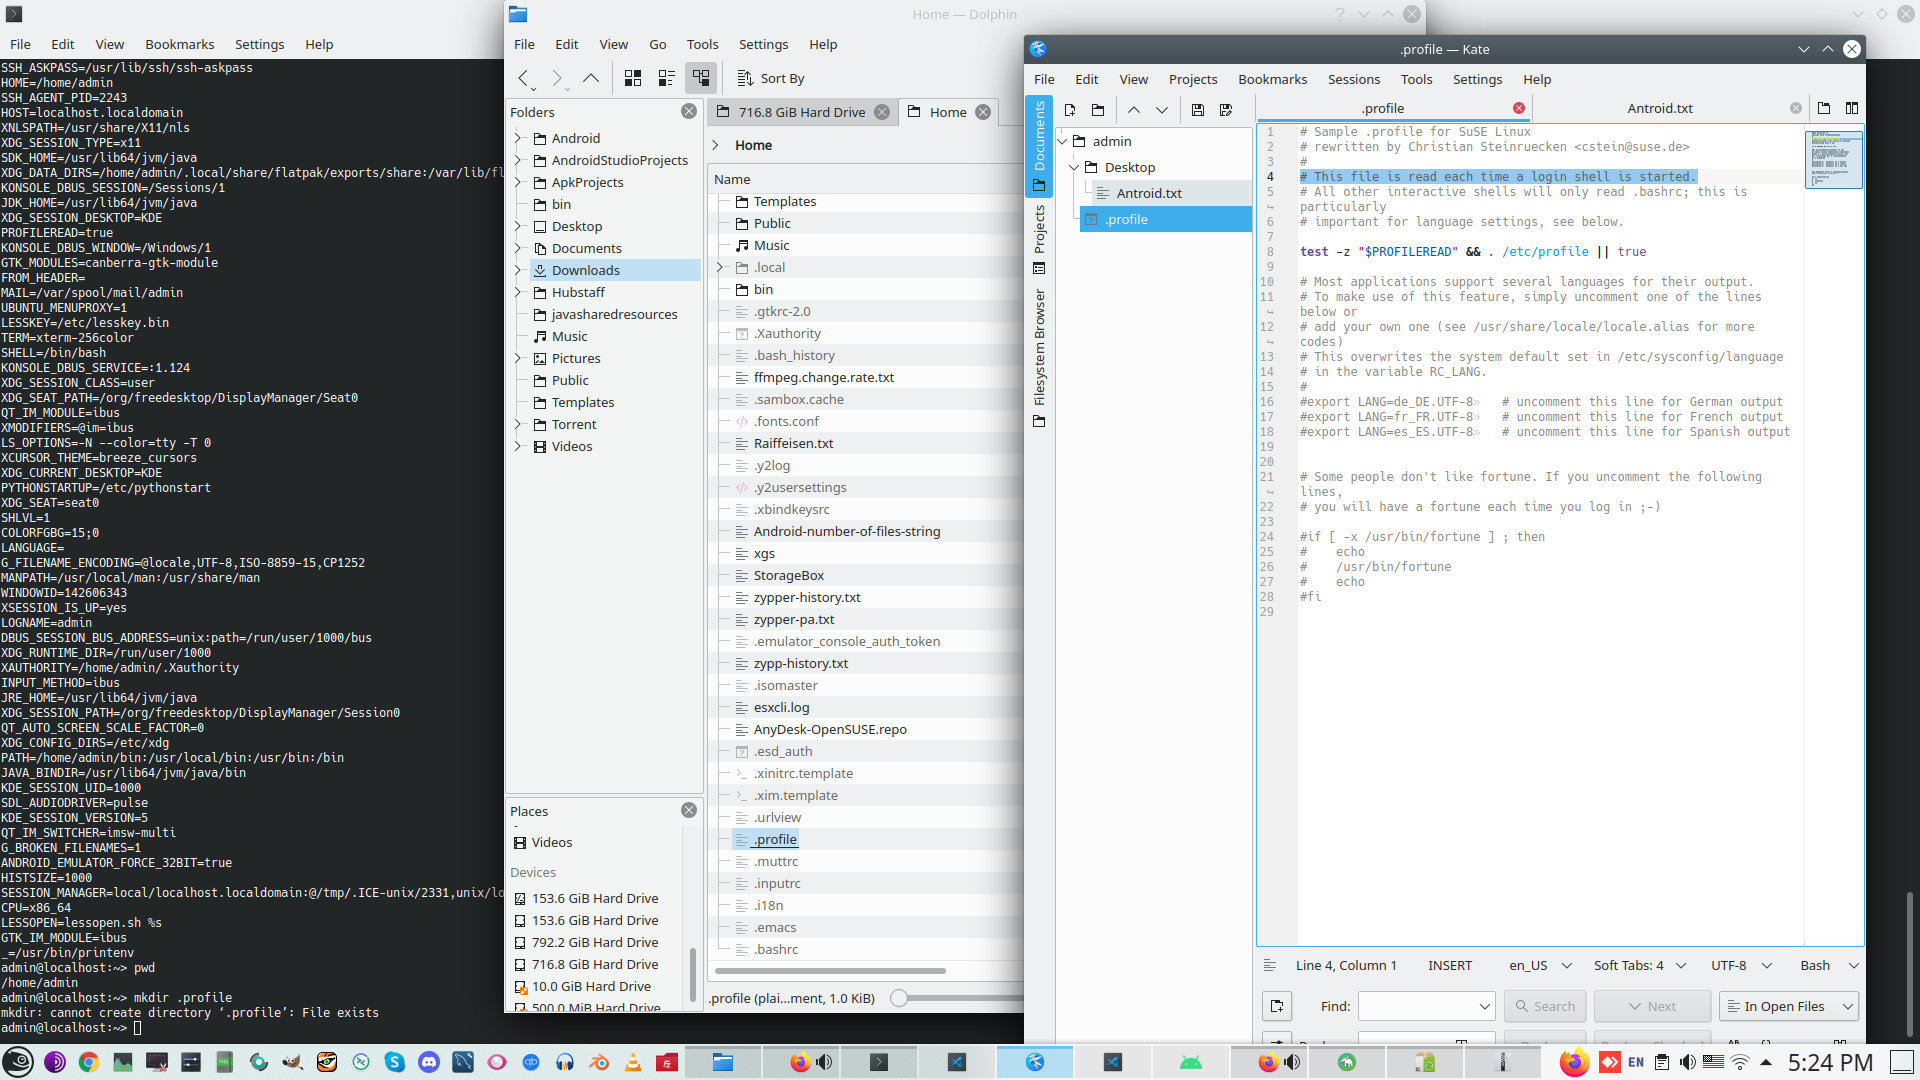Click Kate's split view icon beside tabs
Viewport: 1920px width, 1080px height.
(1851, 108)
